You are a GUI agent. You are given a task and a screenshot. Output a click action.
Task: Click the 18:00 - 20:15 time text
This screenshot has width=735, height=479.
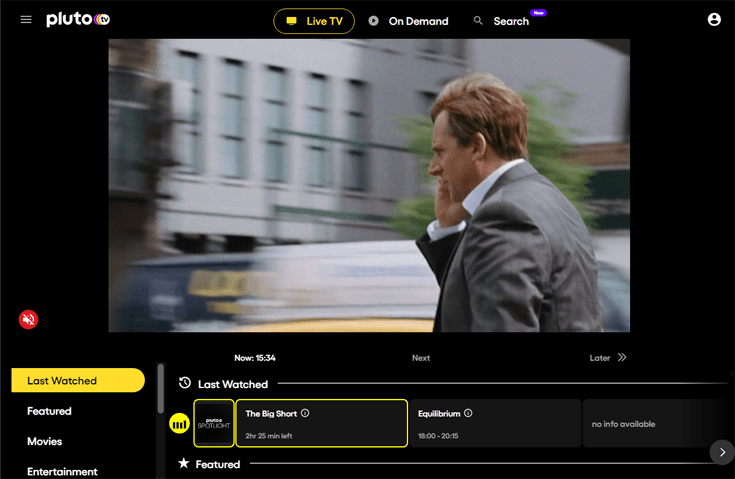coord(438,436)
